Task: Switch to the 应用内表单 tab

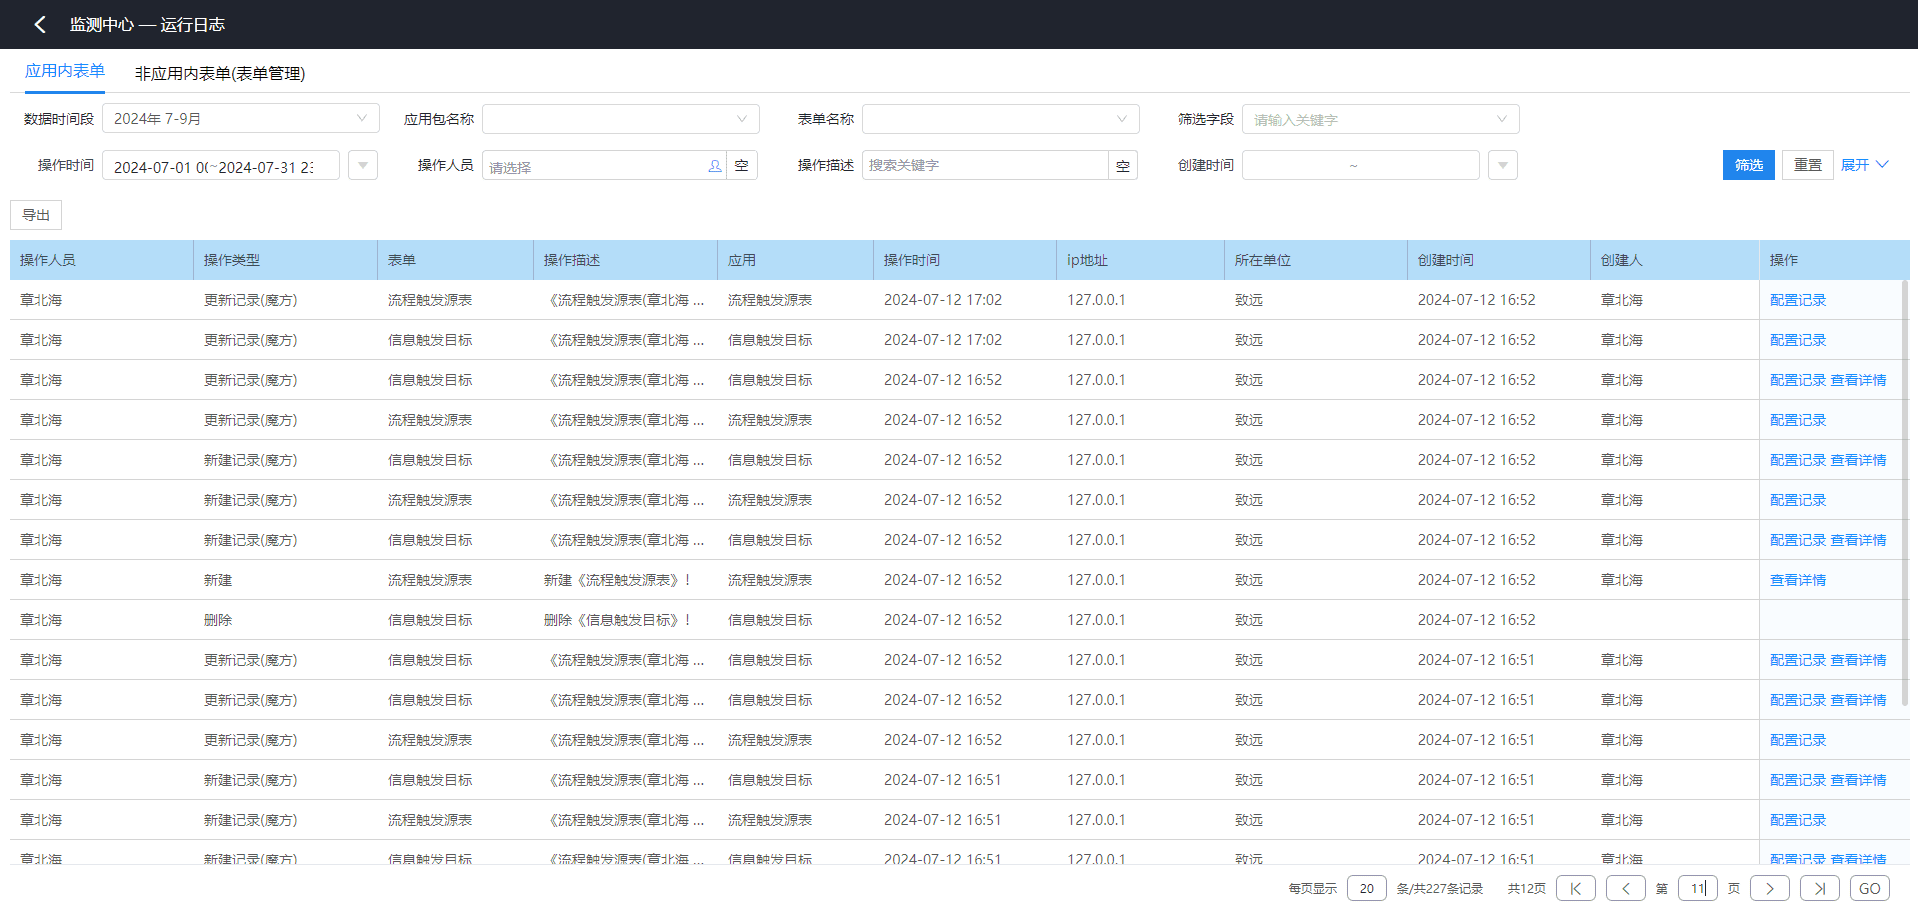Action: tap(65, 71)
